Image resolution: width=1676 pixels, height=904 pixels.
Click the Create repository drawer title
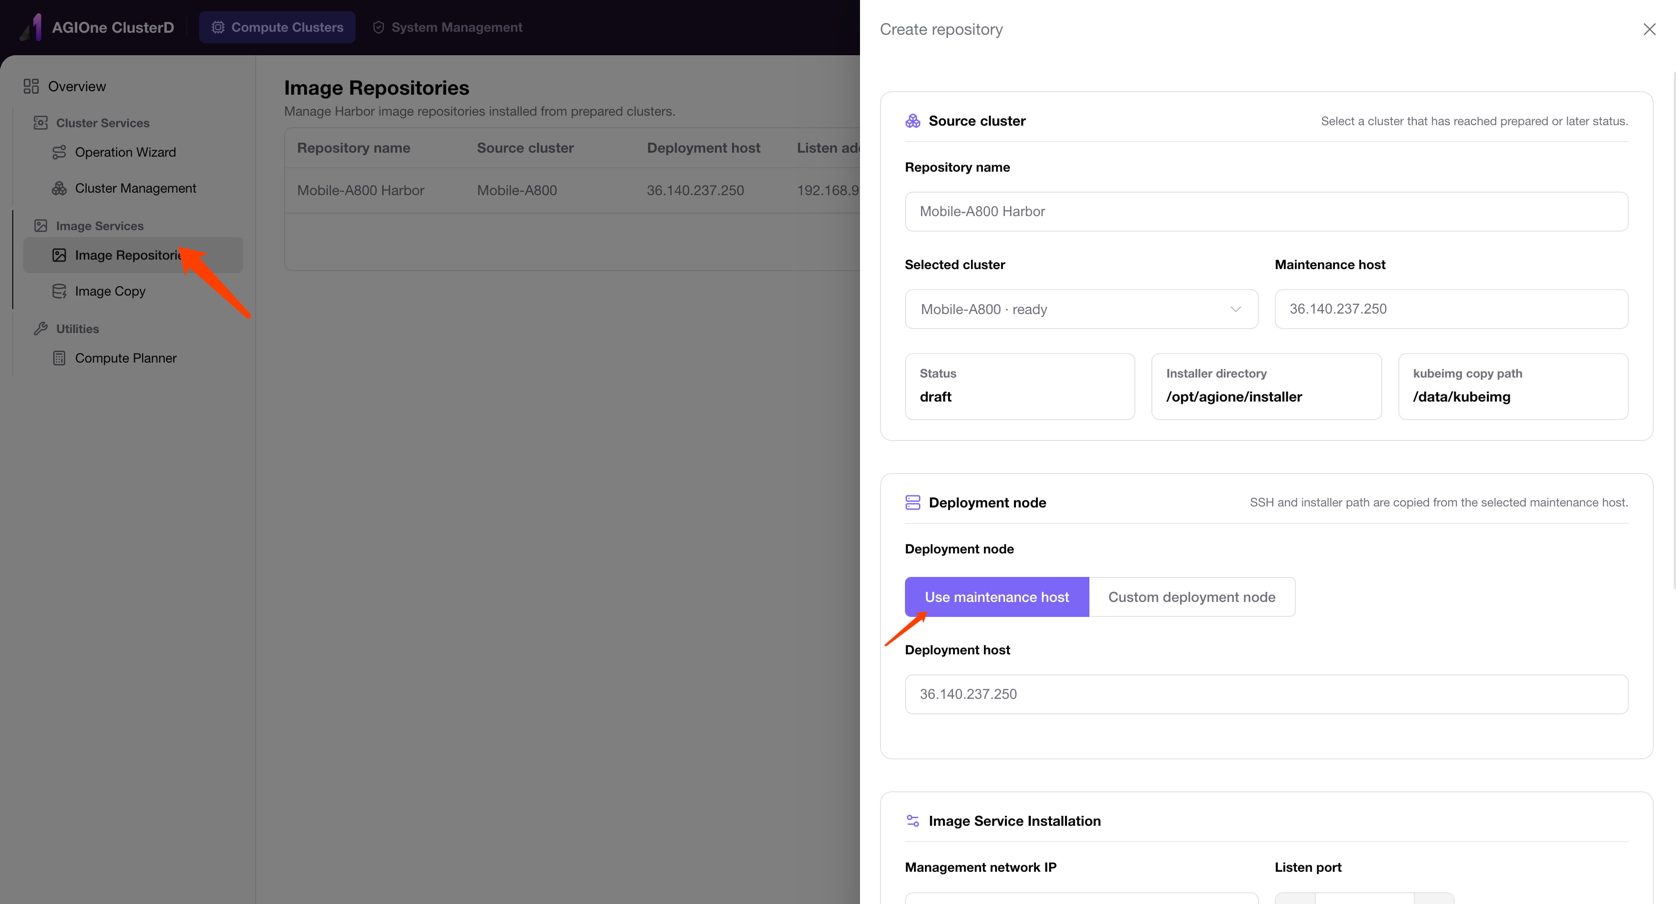[x=941, y=29]
